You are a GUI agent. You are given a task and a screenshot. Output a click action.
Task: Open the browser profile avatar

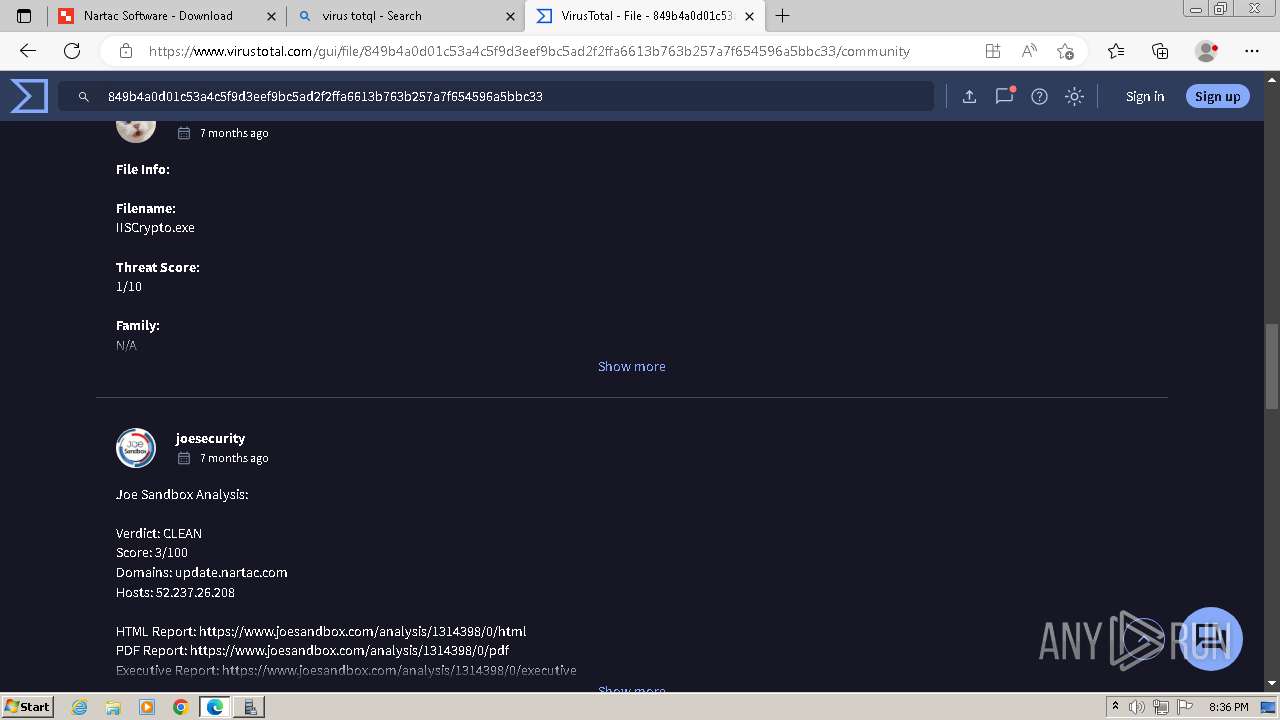point(1207,51)
